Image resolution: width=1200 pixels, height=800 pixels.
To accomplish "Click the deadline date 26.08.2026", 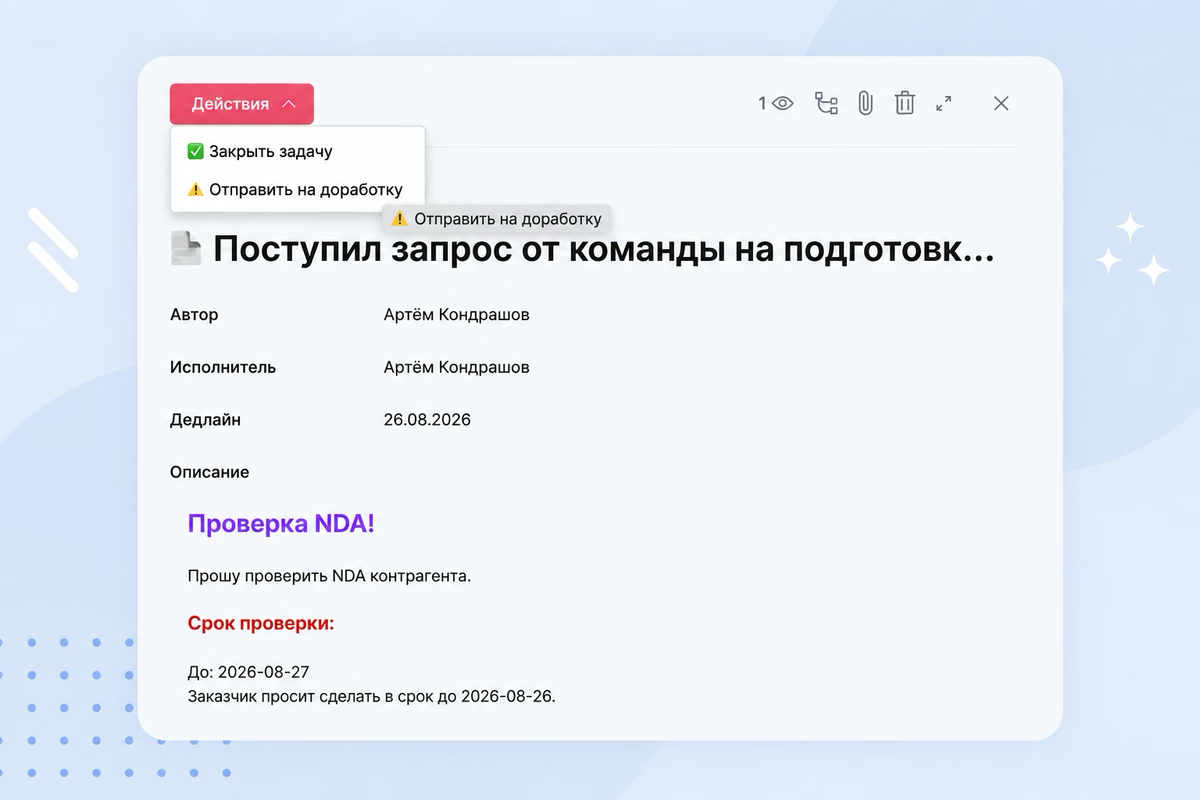I will click(x=427, y=420).
